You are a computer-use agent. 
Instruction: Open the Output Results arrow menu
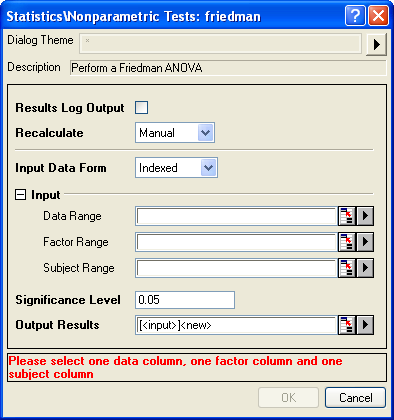(365, 325)
